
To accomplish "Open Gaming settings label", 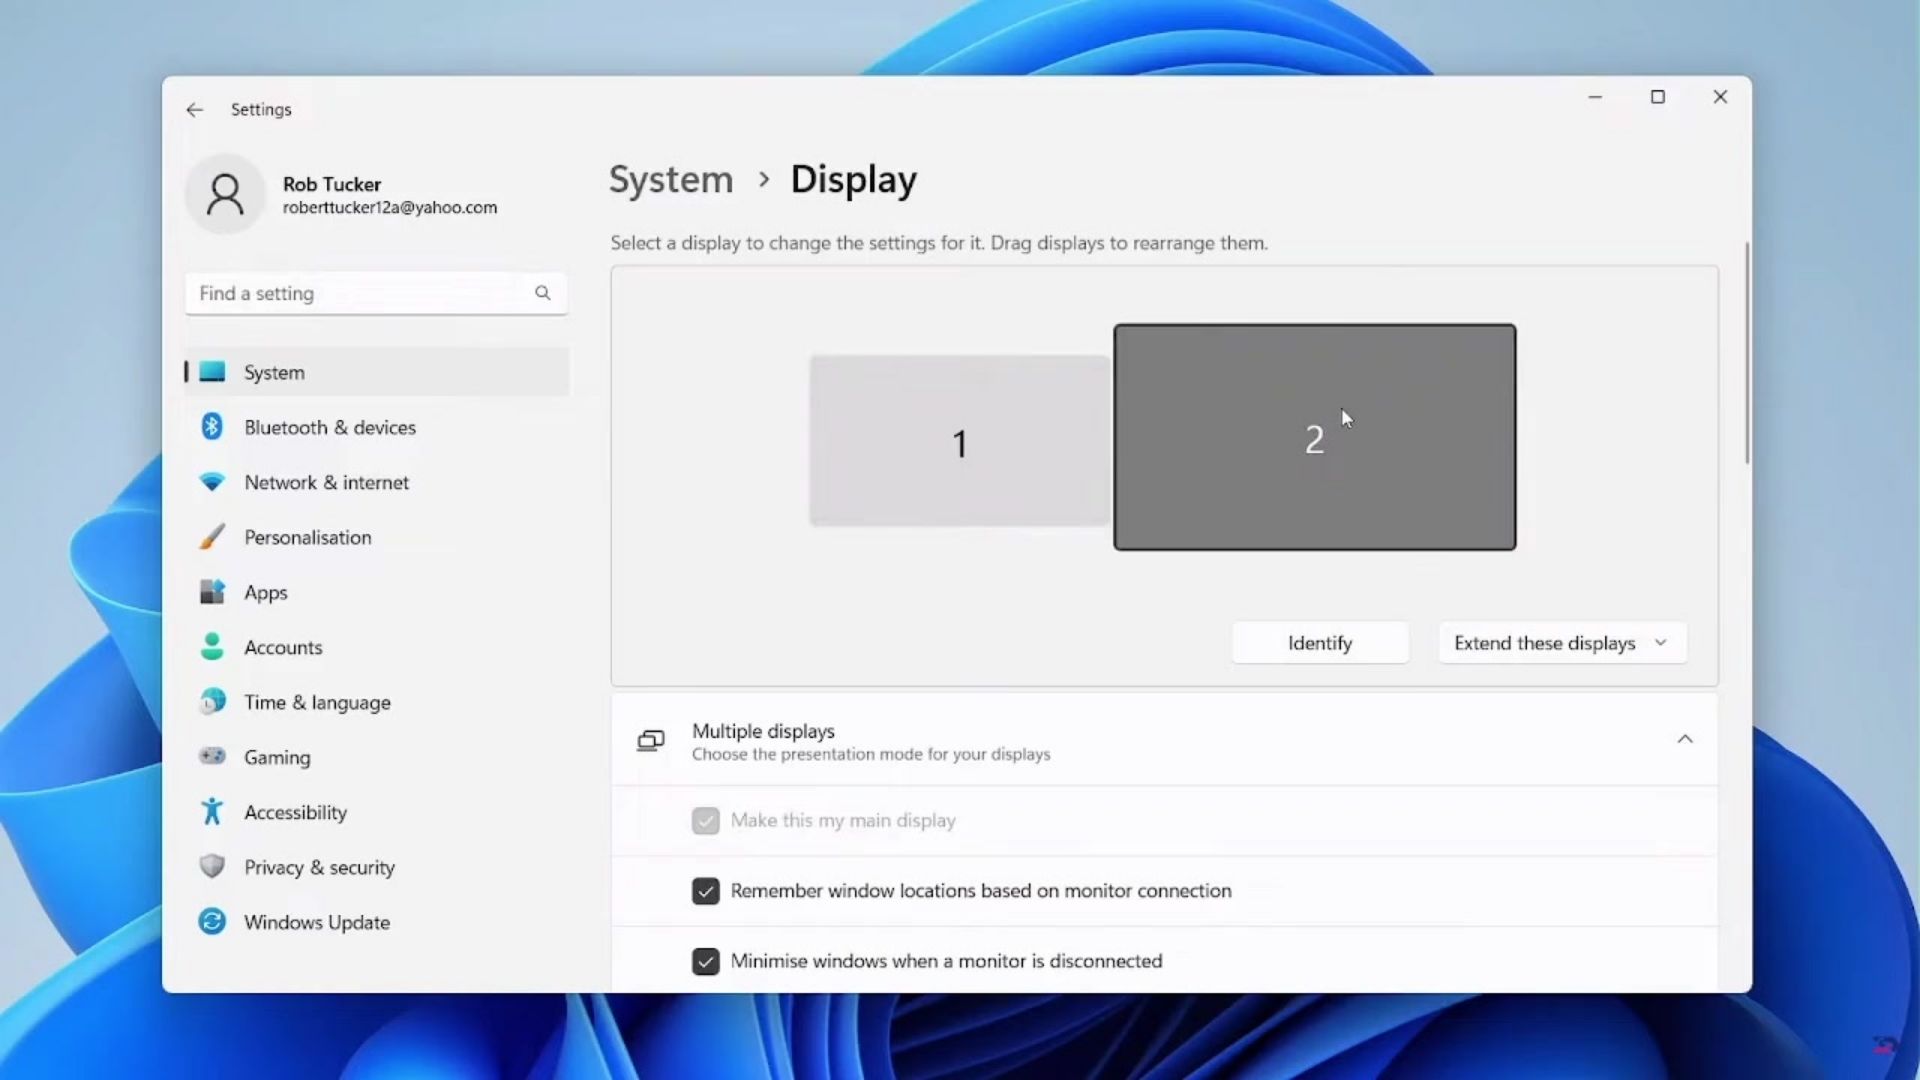I will pyautogui.click(x=277, y=758).
